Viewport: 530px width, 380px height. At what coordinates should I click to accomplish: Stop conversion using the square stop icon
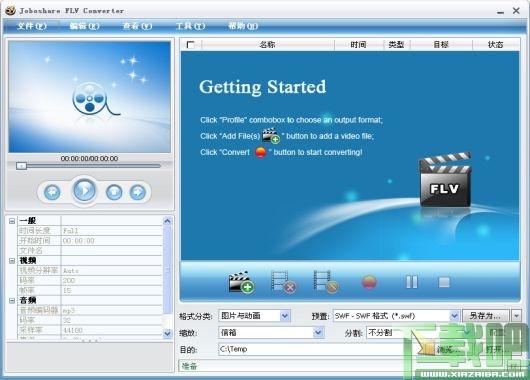click(444, 282)
